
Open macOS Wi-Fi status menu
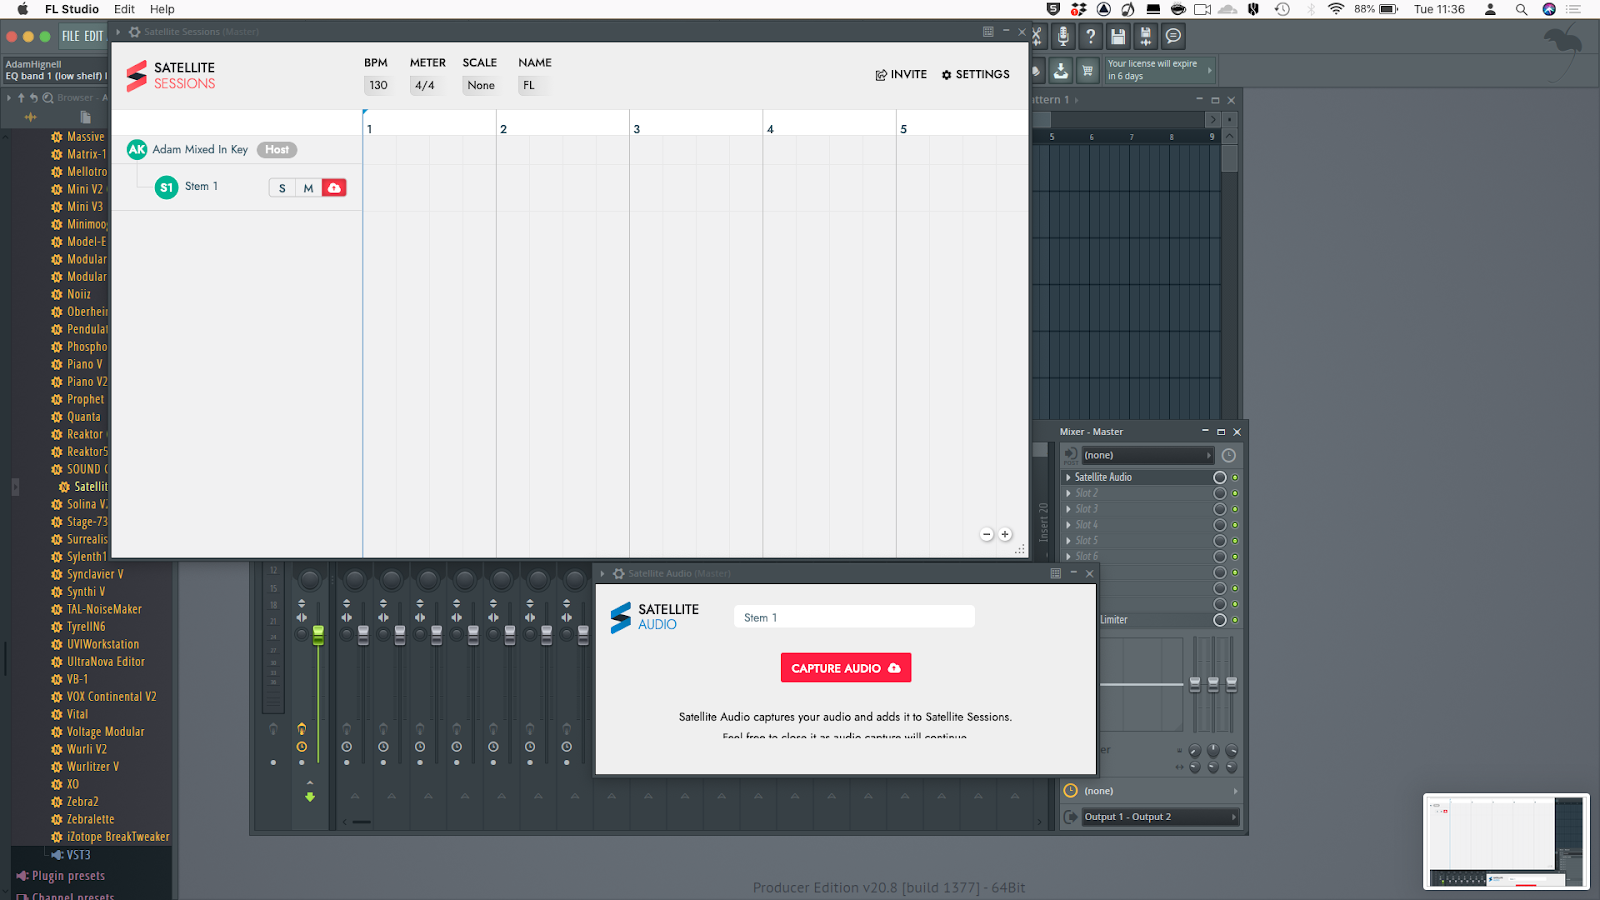1336,9
